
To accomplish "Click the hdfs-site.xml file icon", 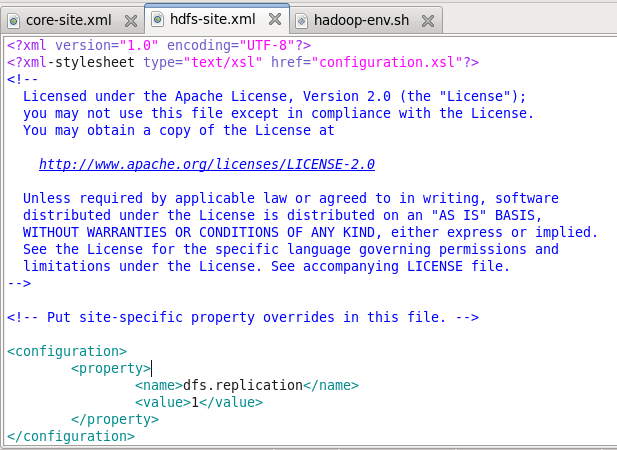I will (157, 19).
